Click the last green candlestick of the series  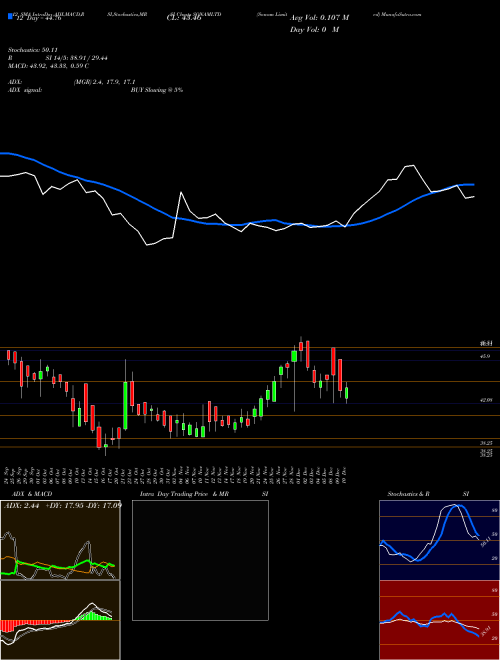tap(347, 393)
